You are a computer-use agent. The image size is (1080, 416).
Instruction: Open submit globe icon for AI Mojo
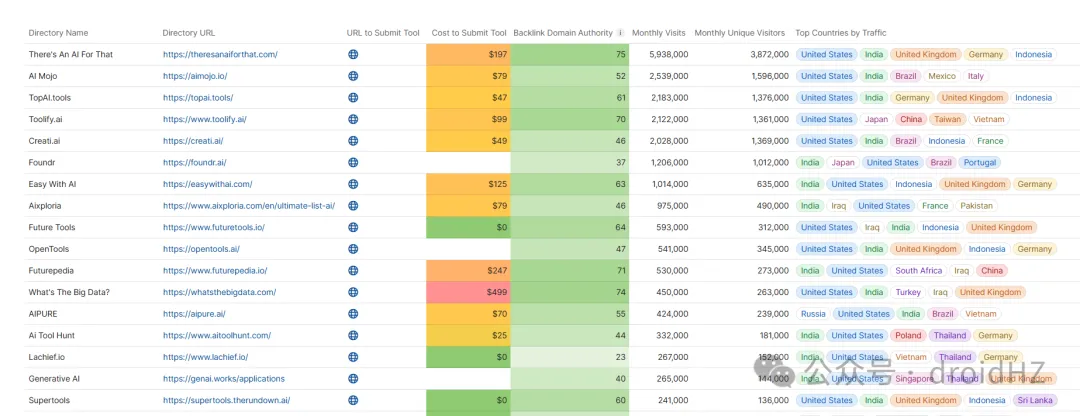(x=353, y=76)
